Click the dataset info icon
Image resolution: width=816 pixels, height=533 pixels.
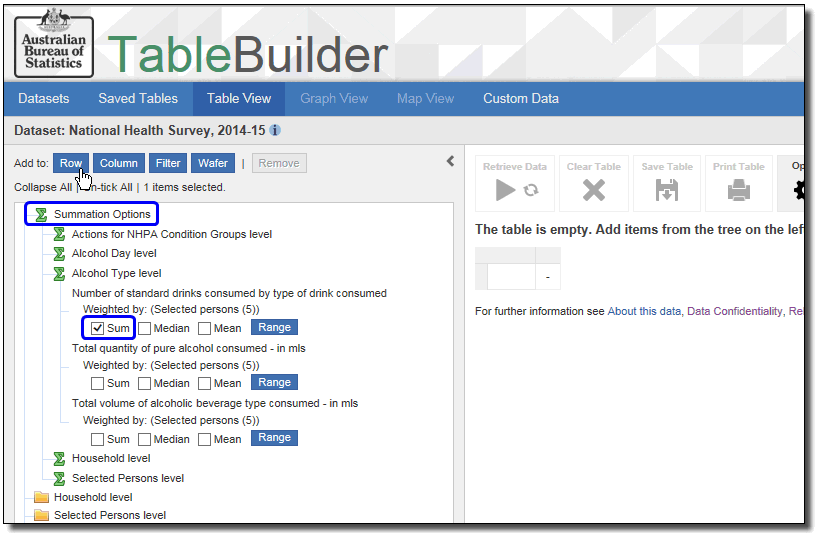pos(275,130)
